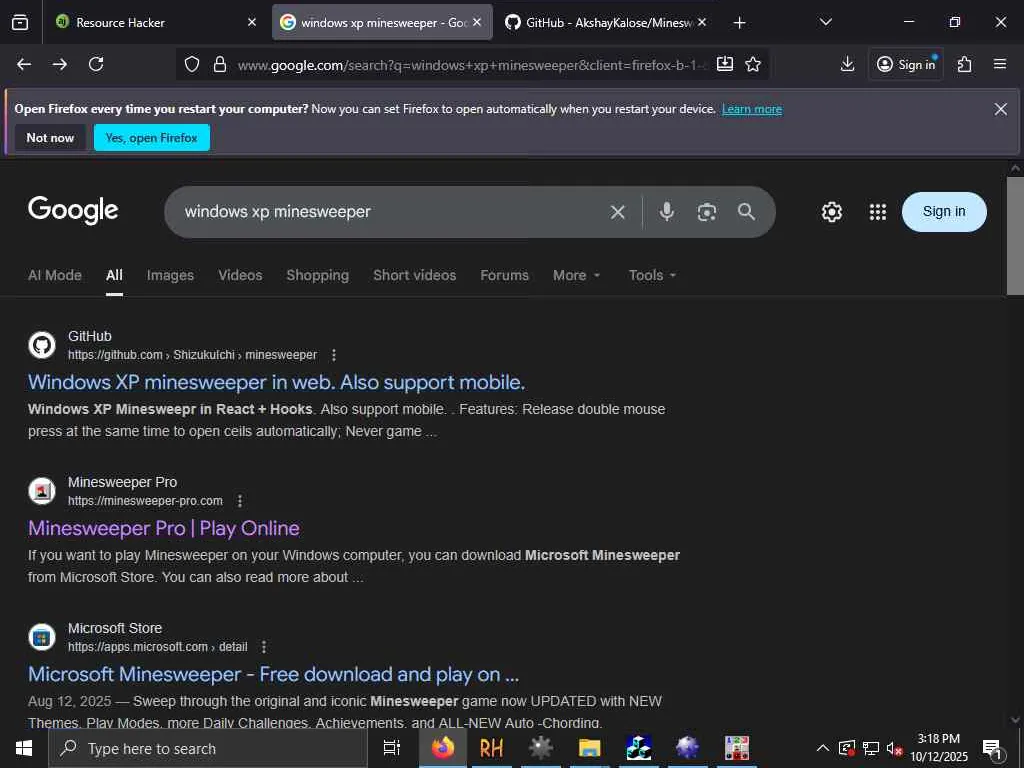Click the Google search input field
This screenshot has height=768, width=1024.
pos(392,212)
